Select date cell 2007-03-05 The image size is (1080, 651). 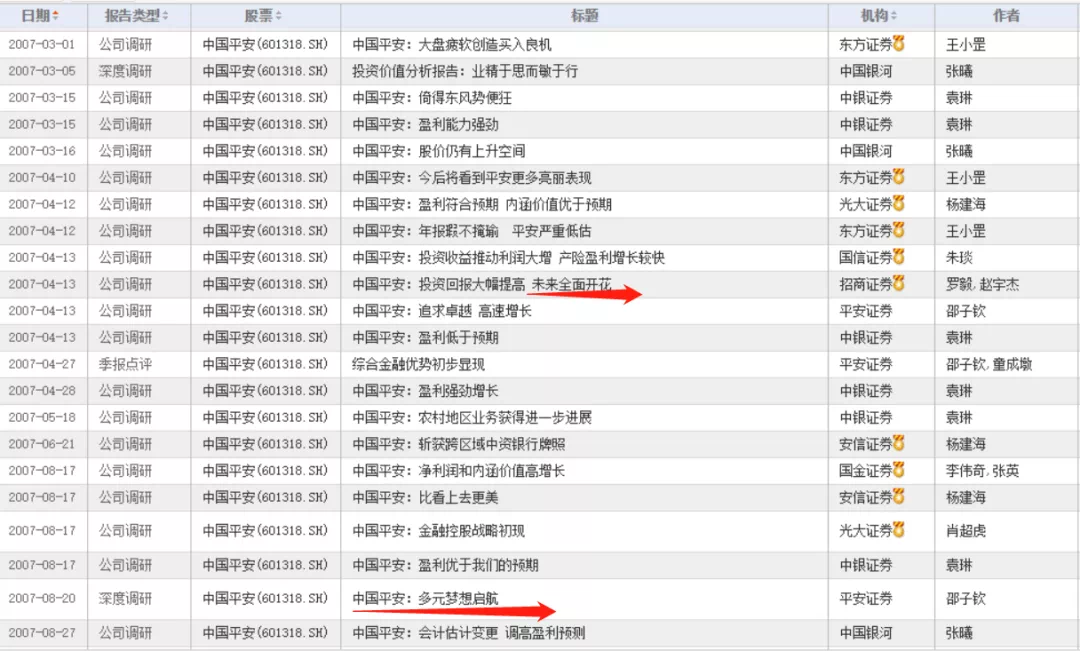[x=41, y=71]
